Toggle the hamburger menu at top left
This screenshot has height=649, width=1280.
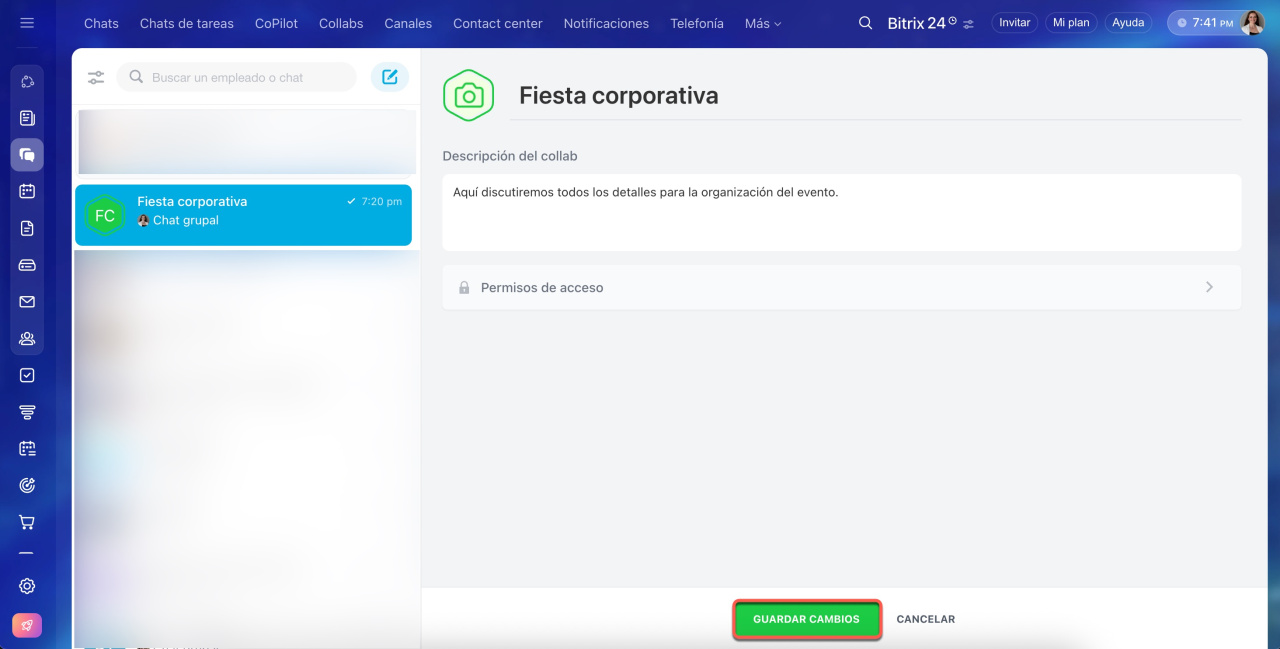tap(27, 23)
